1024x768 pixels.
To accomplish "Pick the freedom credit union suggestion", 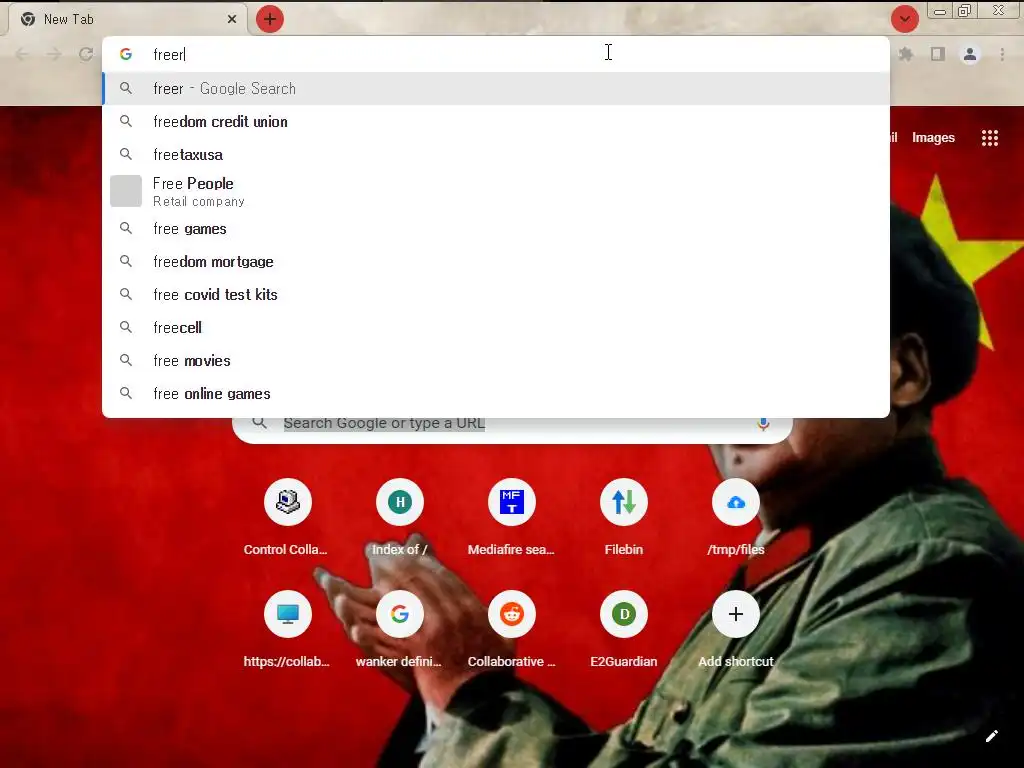I will coord(496,121).
